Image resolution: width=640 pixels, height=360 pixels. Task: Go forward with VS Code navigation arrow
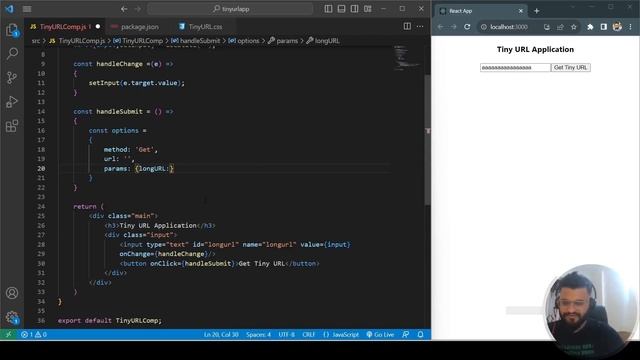tap(138, 9)
